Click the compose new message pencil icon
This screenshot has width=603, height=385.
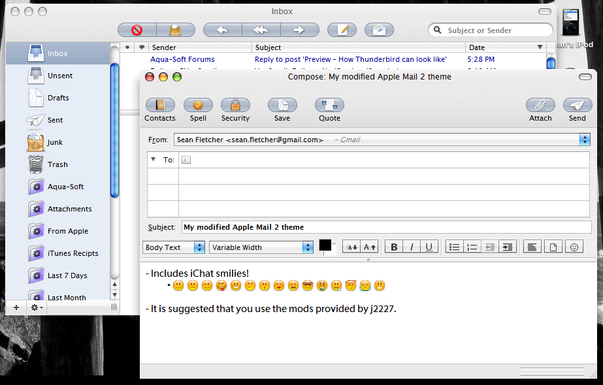coord(342,30)
